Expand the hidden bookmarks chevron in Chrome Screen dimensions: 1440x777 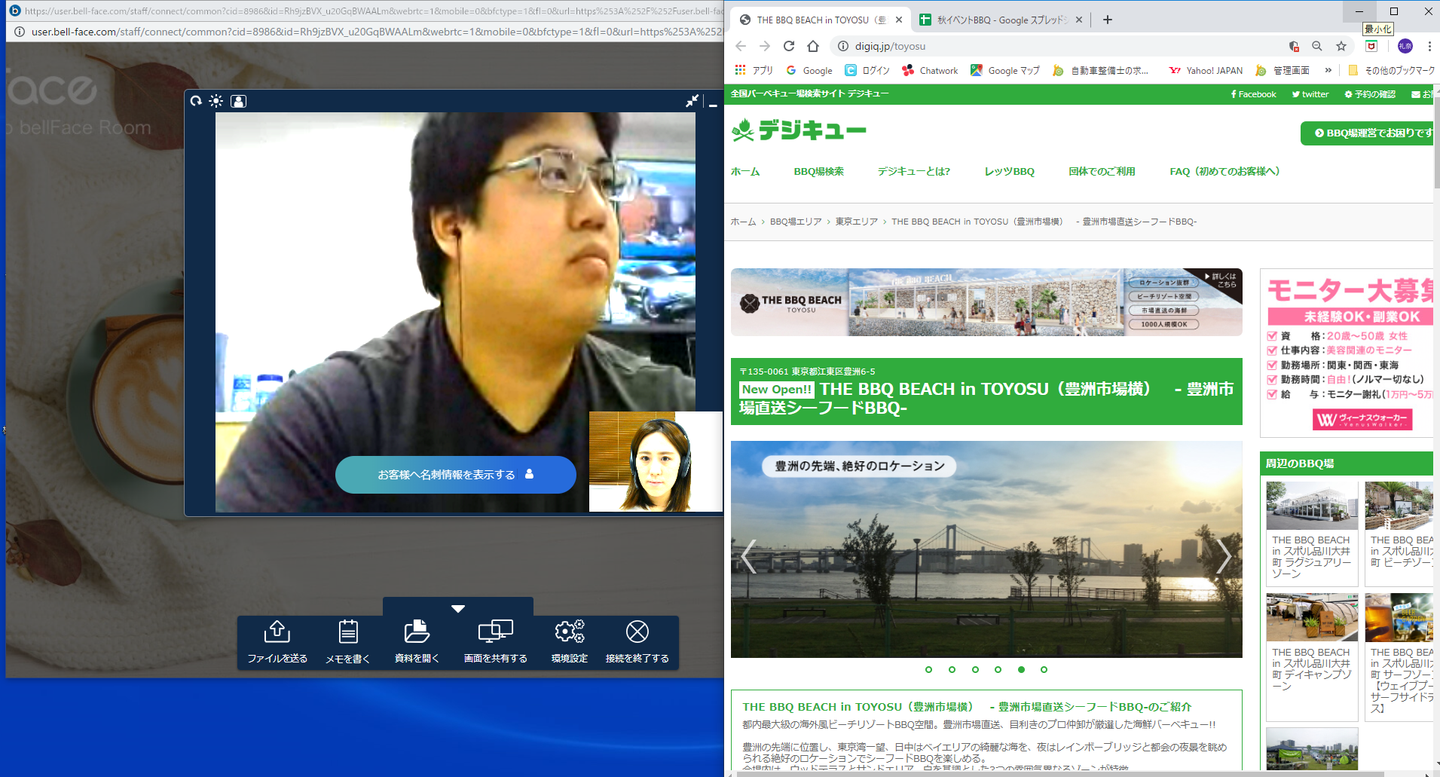[x=1328, y=70]
